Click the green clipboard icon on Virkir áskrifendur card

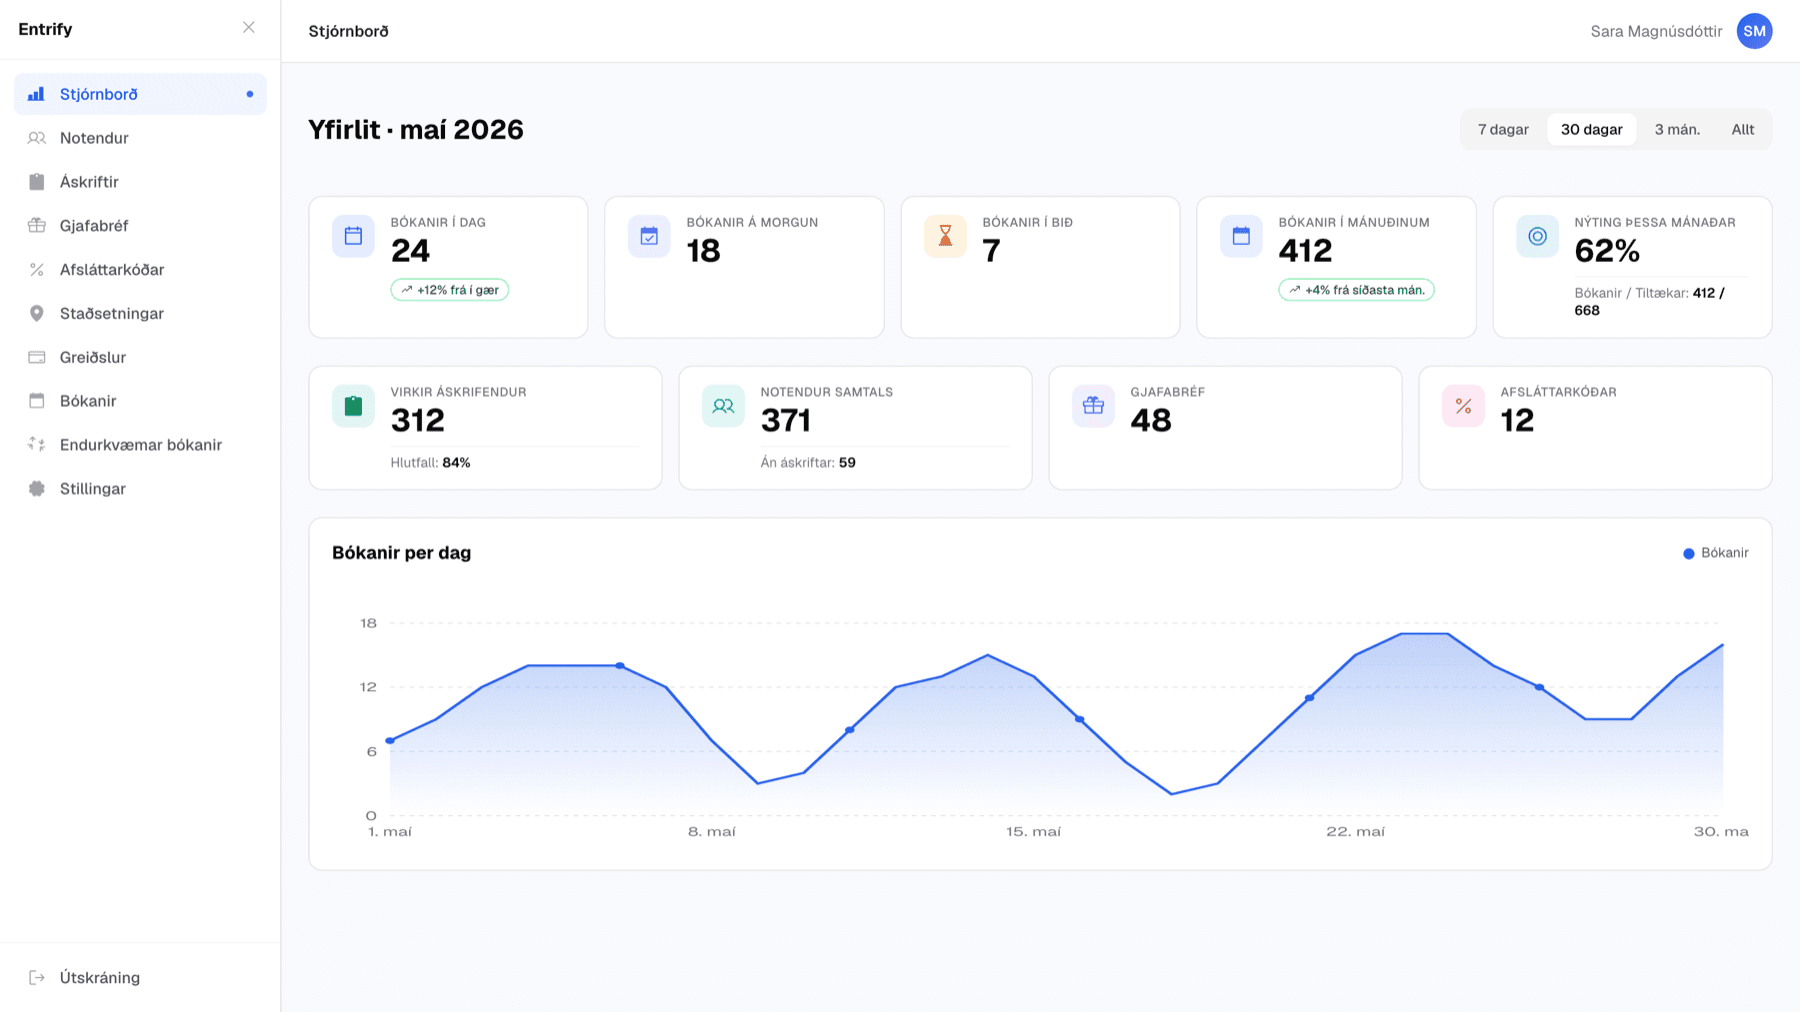[353, 406]
